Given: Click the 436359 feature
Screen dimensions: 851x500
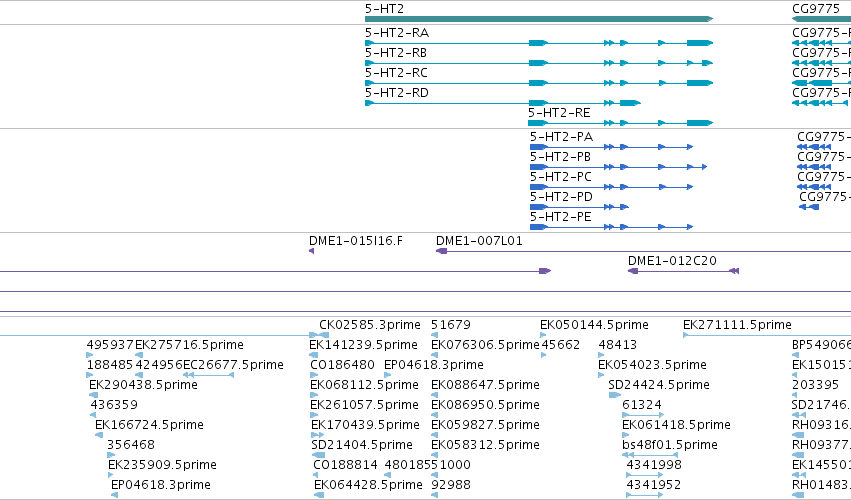Looking at the screenshot, I should [93, 415].
